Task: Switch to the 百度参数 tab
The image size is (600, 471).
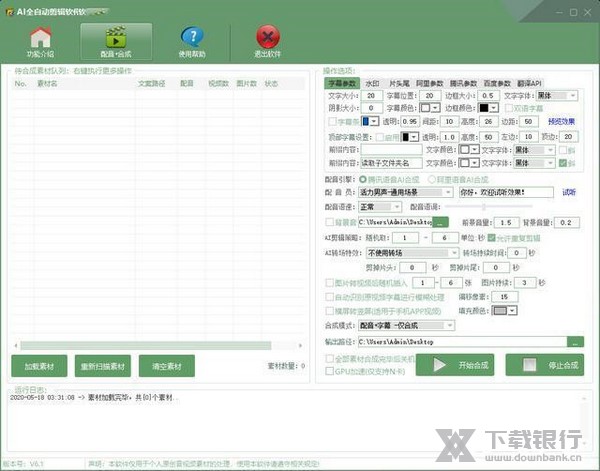Action: pyautogui.click(x=497, y=83)
